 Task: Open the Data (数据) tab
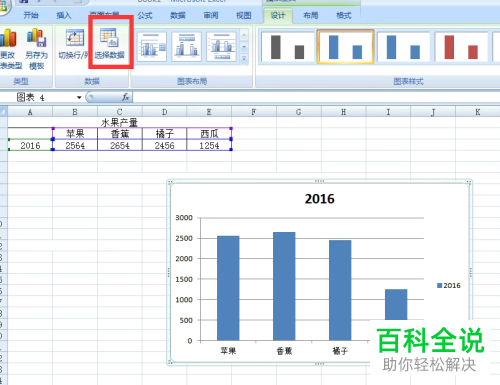tap(178, 15)
